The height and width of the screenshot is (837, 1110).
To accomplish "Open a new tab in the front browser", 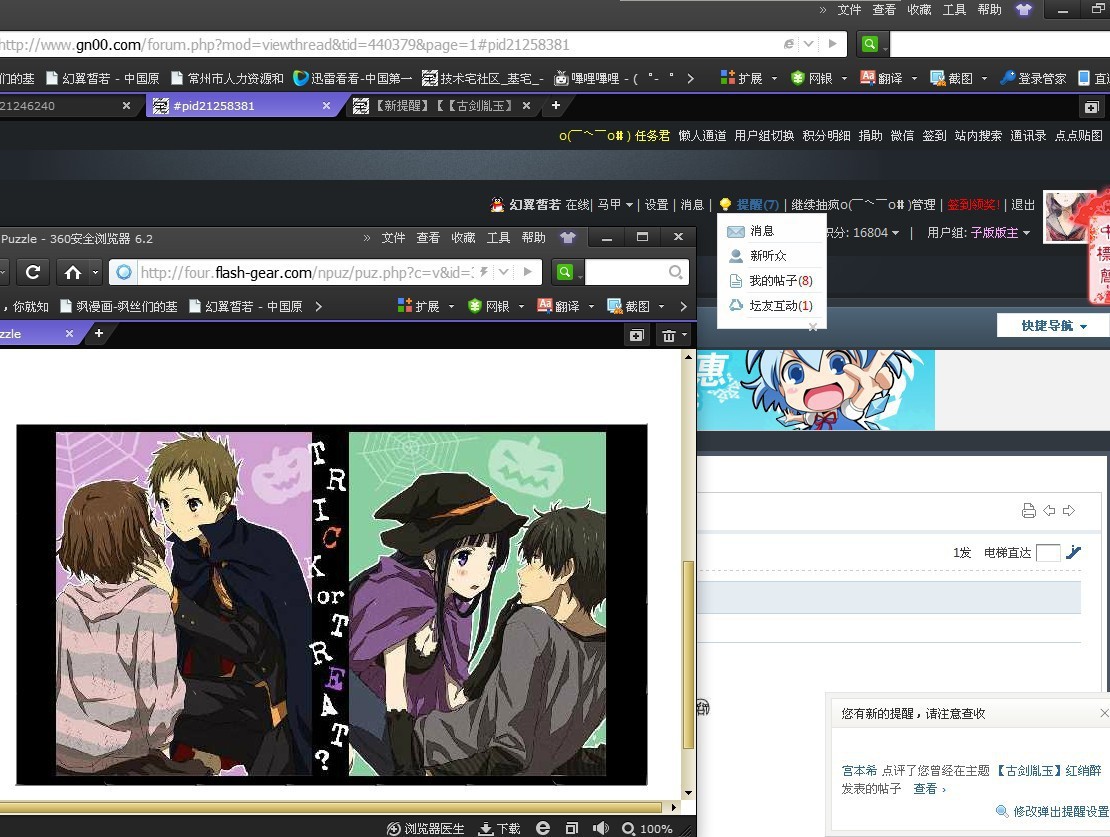I will [98, 334].
